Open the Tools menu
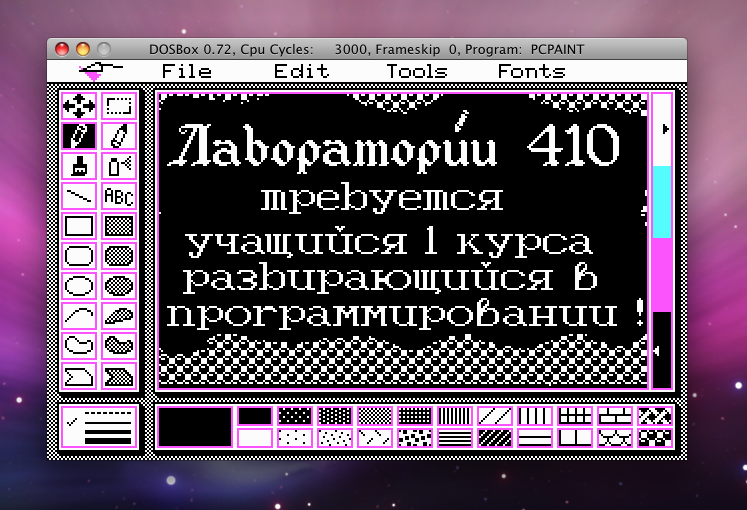 coord(417,71)
